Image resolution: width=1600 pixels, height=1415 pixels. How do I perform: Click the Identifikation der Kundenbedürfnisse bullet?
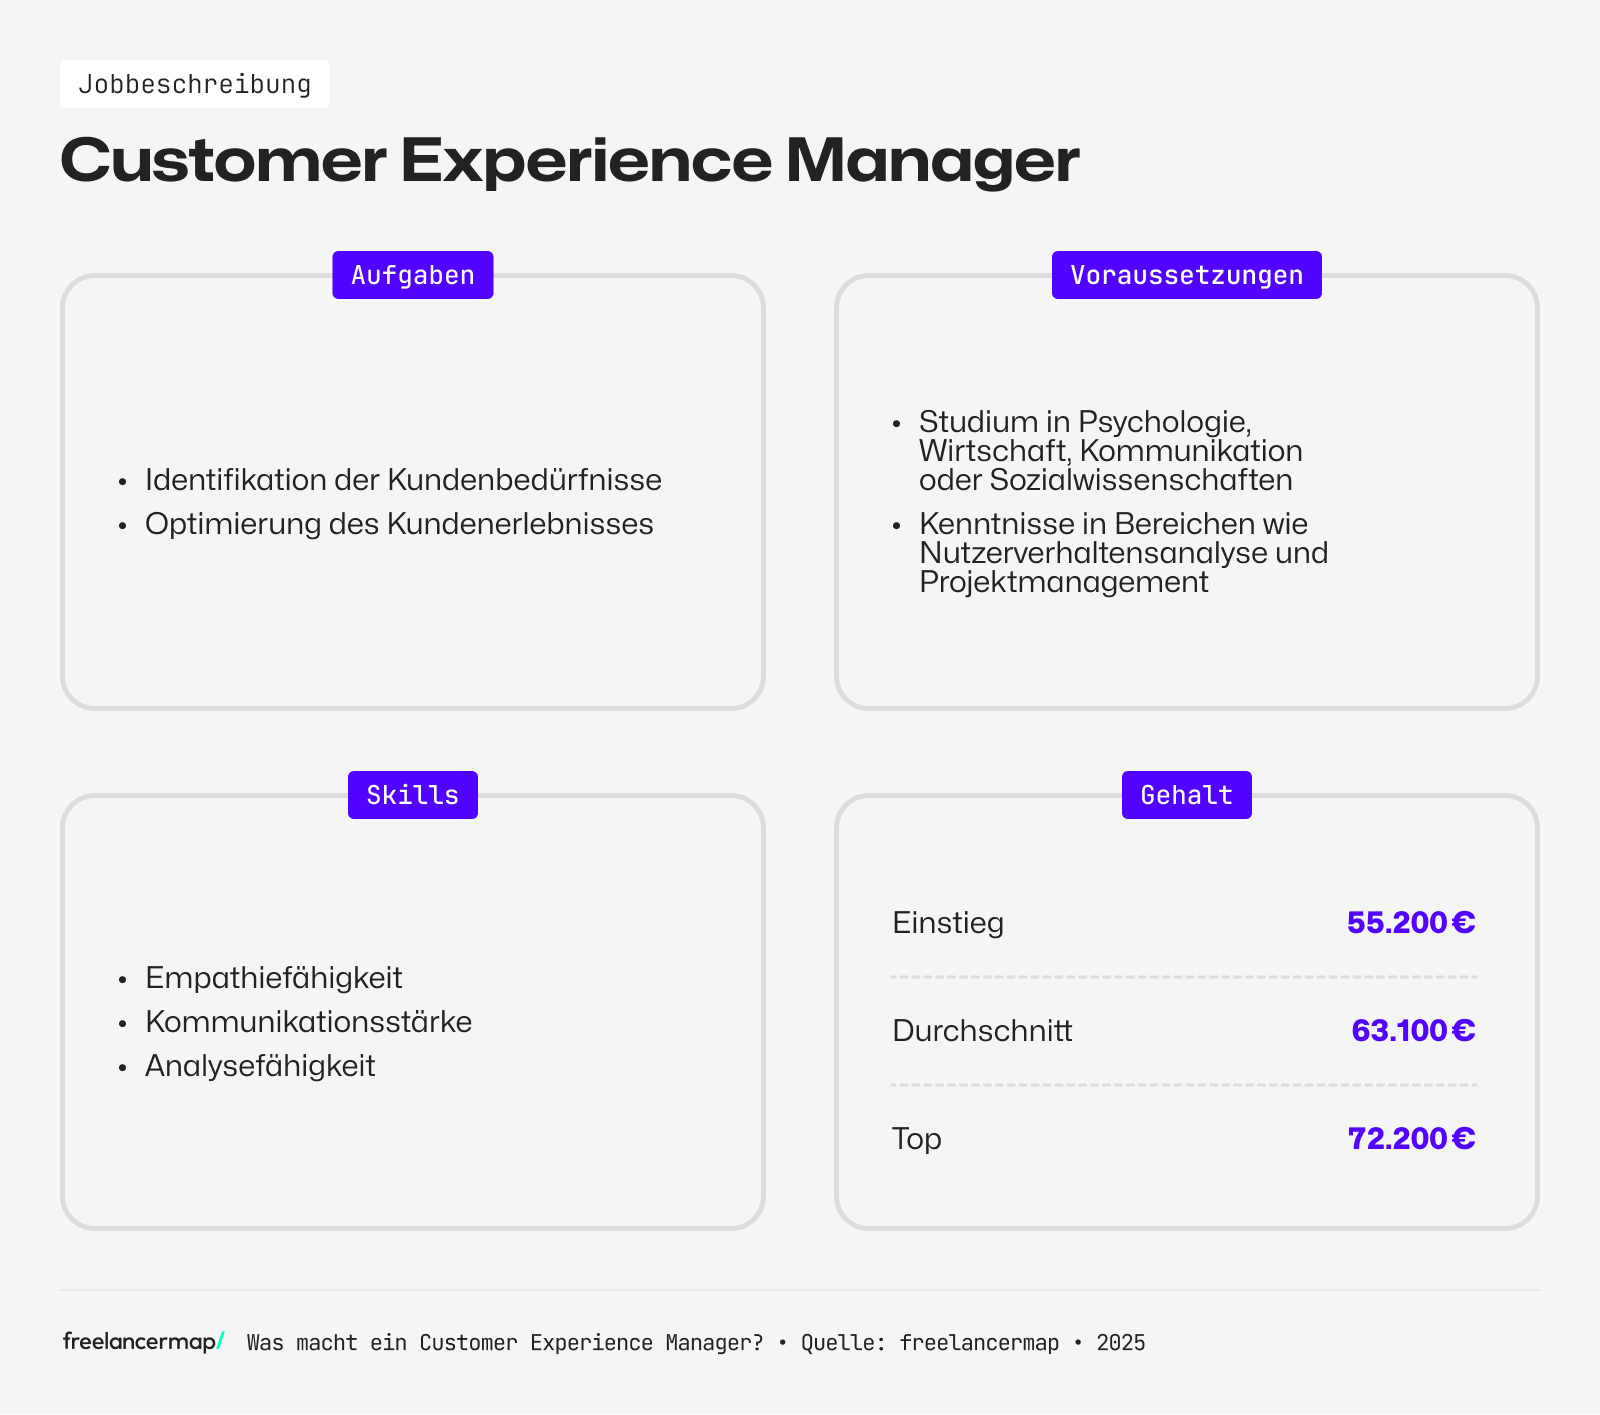tap(403, 480)
